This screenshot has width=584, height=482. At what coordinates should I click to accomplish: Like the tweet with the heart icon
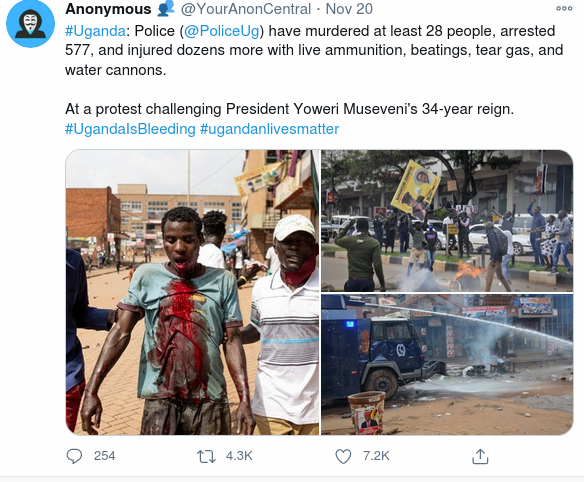pyautogui.click(x=343, y=456)
